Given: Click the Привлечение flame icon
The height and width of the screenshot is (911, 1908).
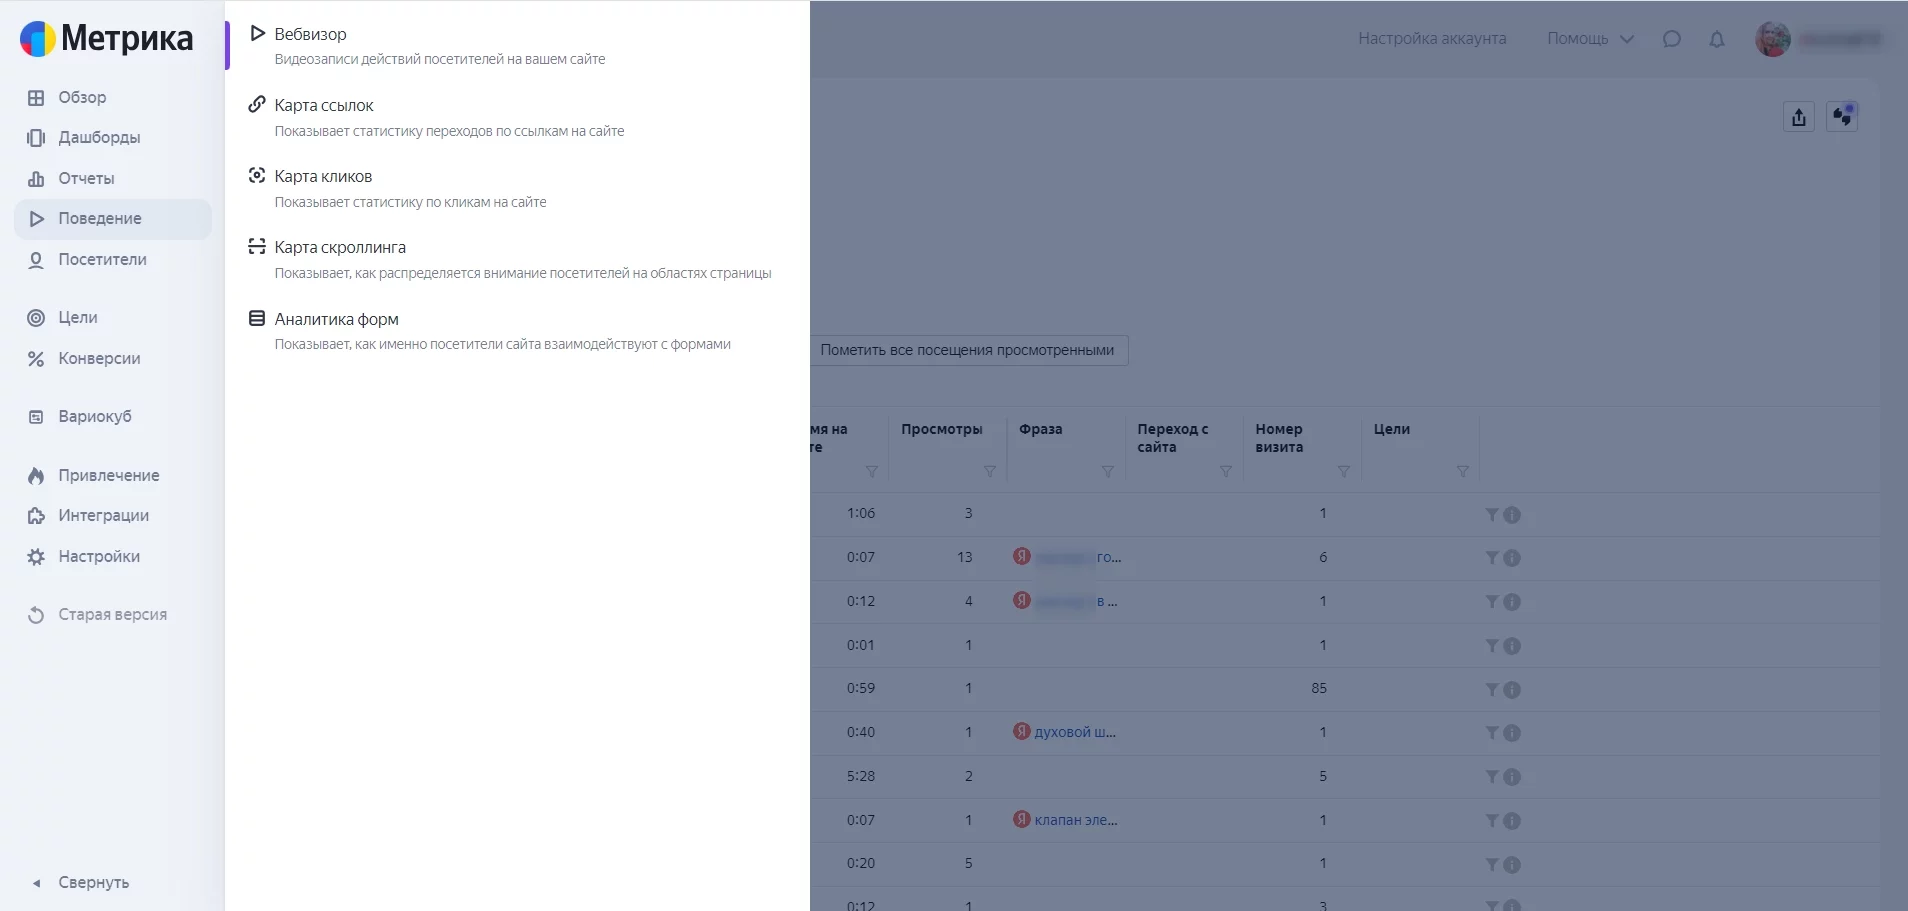Looking at the screenshot, I should [x=36, y=475].
